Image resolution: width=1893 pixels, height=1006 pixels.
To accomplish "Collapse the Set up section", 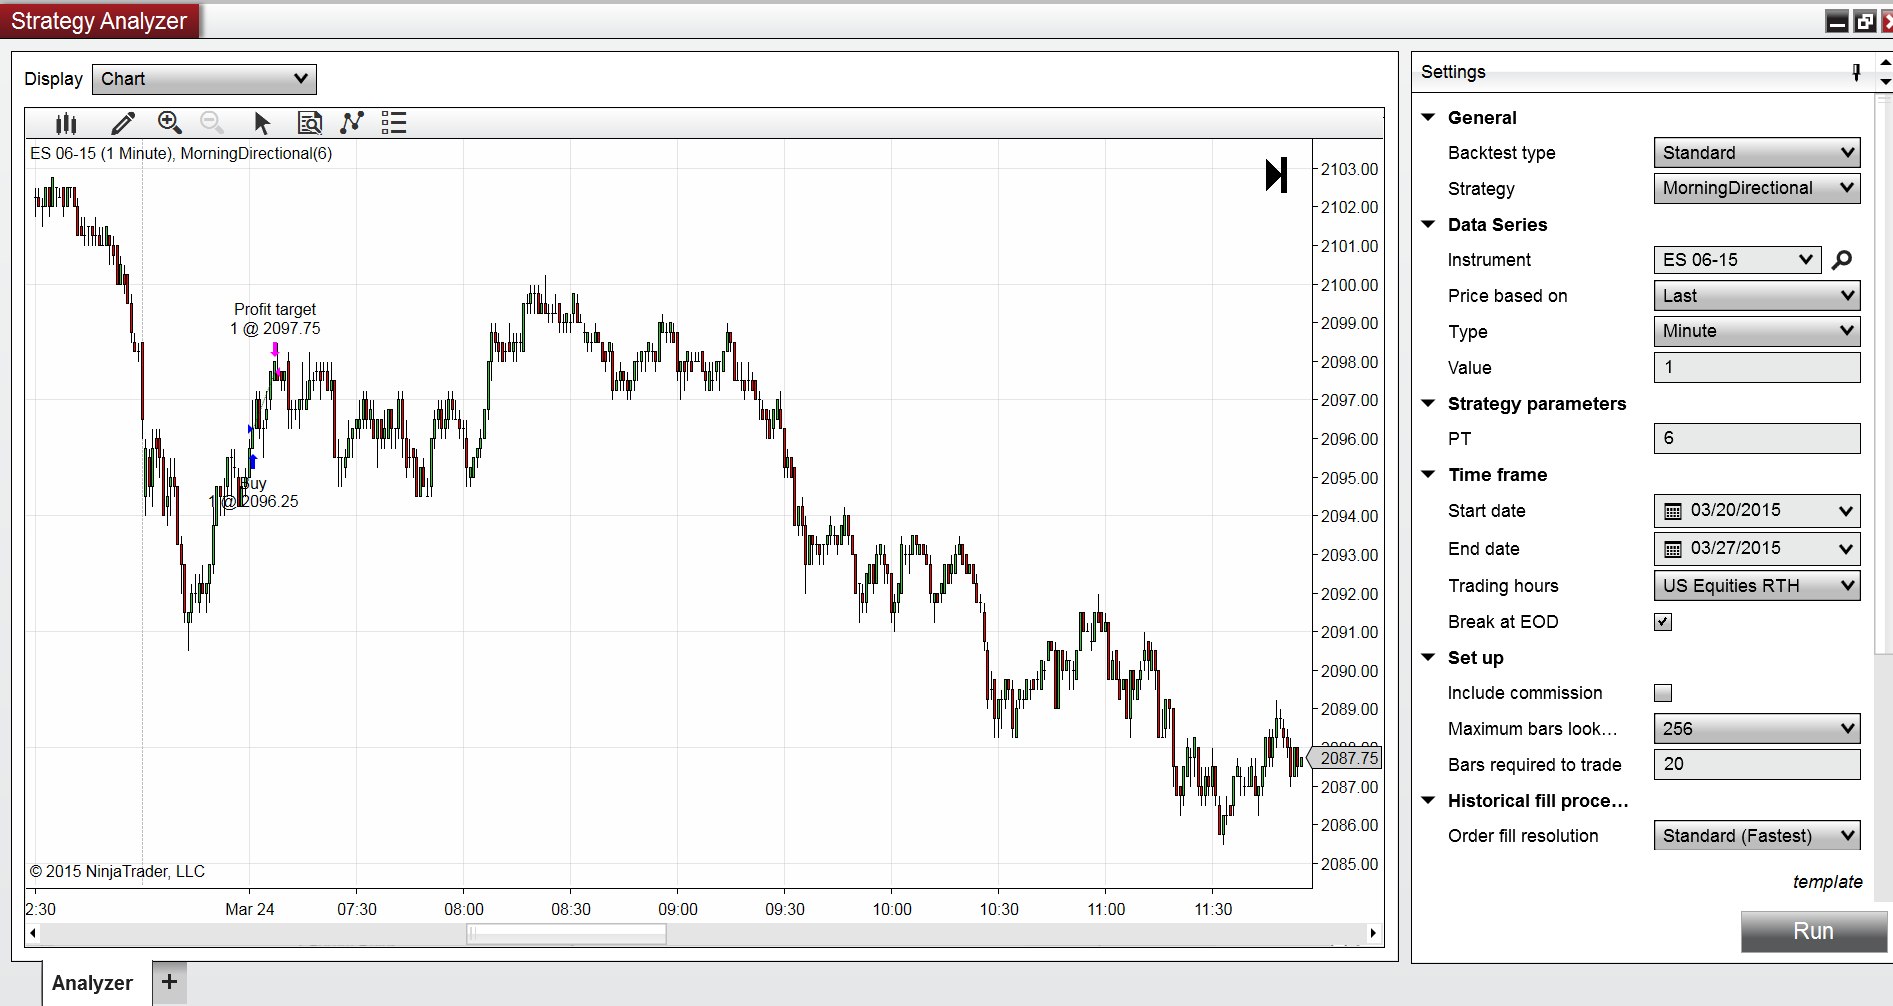I will (x=1428, y=657).
